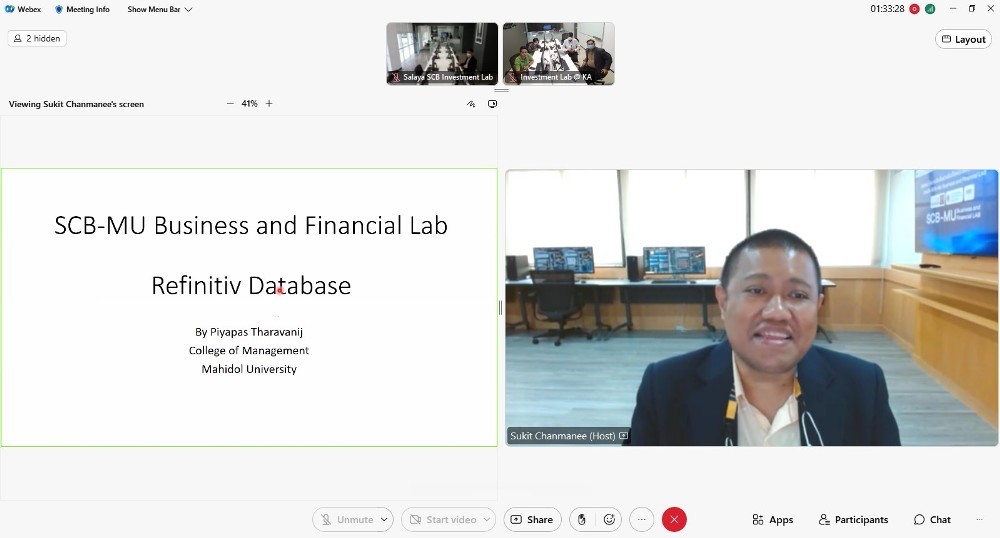Zoom in shared screen with plus button
The image size is (1000, 538).
[x=269, y=104]
